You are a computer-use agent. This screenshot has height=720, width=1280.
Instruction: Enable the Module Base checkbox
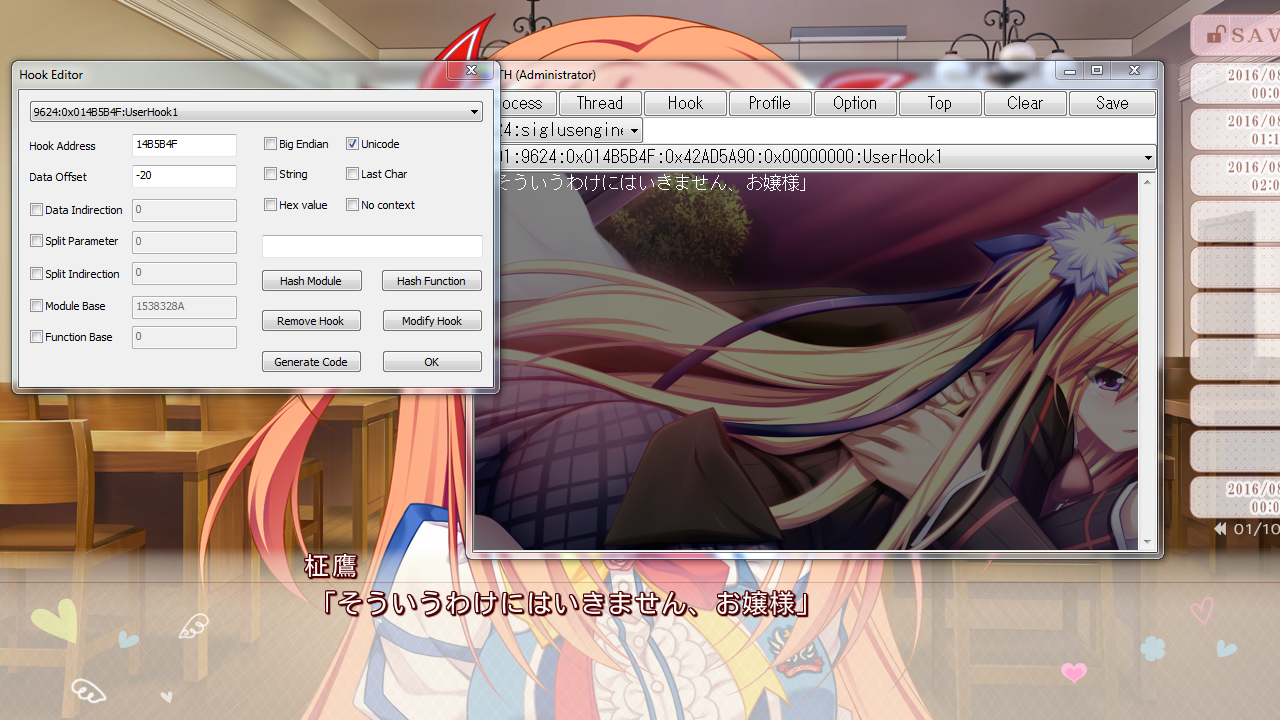(x=37, y=306)
